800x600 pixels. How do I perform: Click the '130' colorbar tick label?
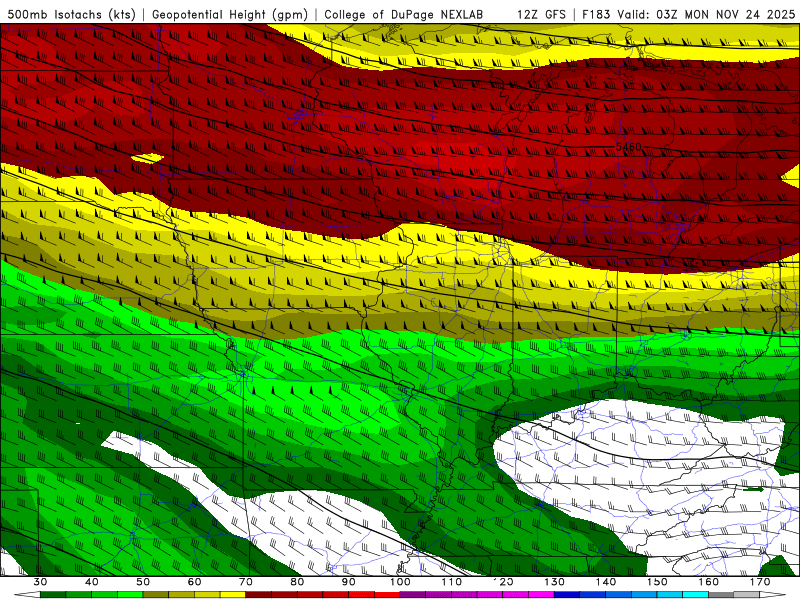[555, 582]
